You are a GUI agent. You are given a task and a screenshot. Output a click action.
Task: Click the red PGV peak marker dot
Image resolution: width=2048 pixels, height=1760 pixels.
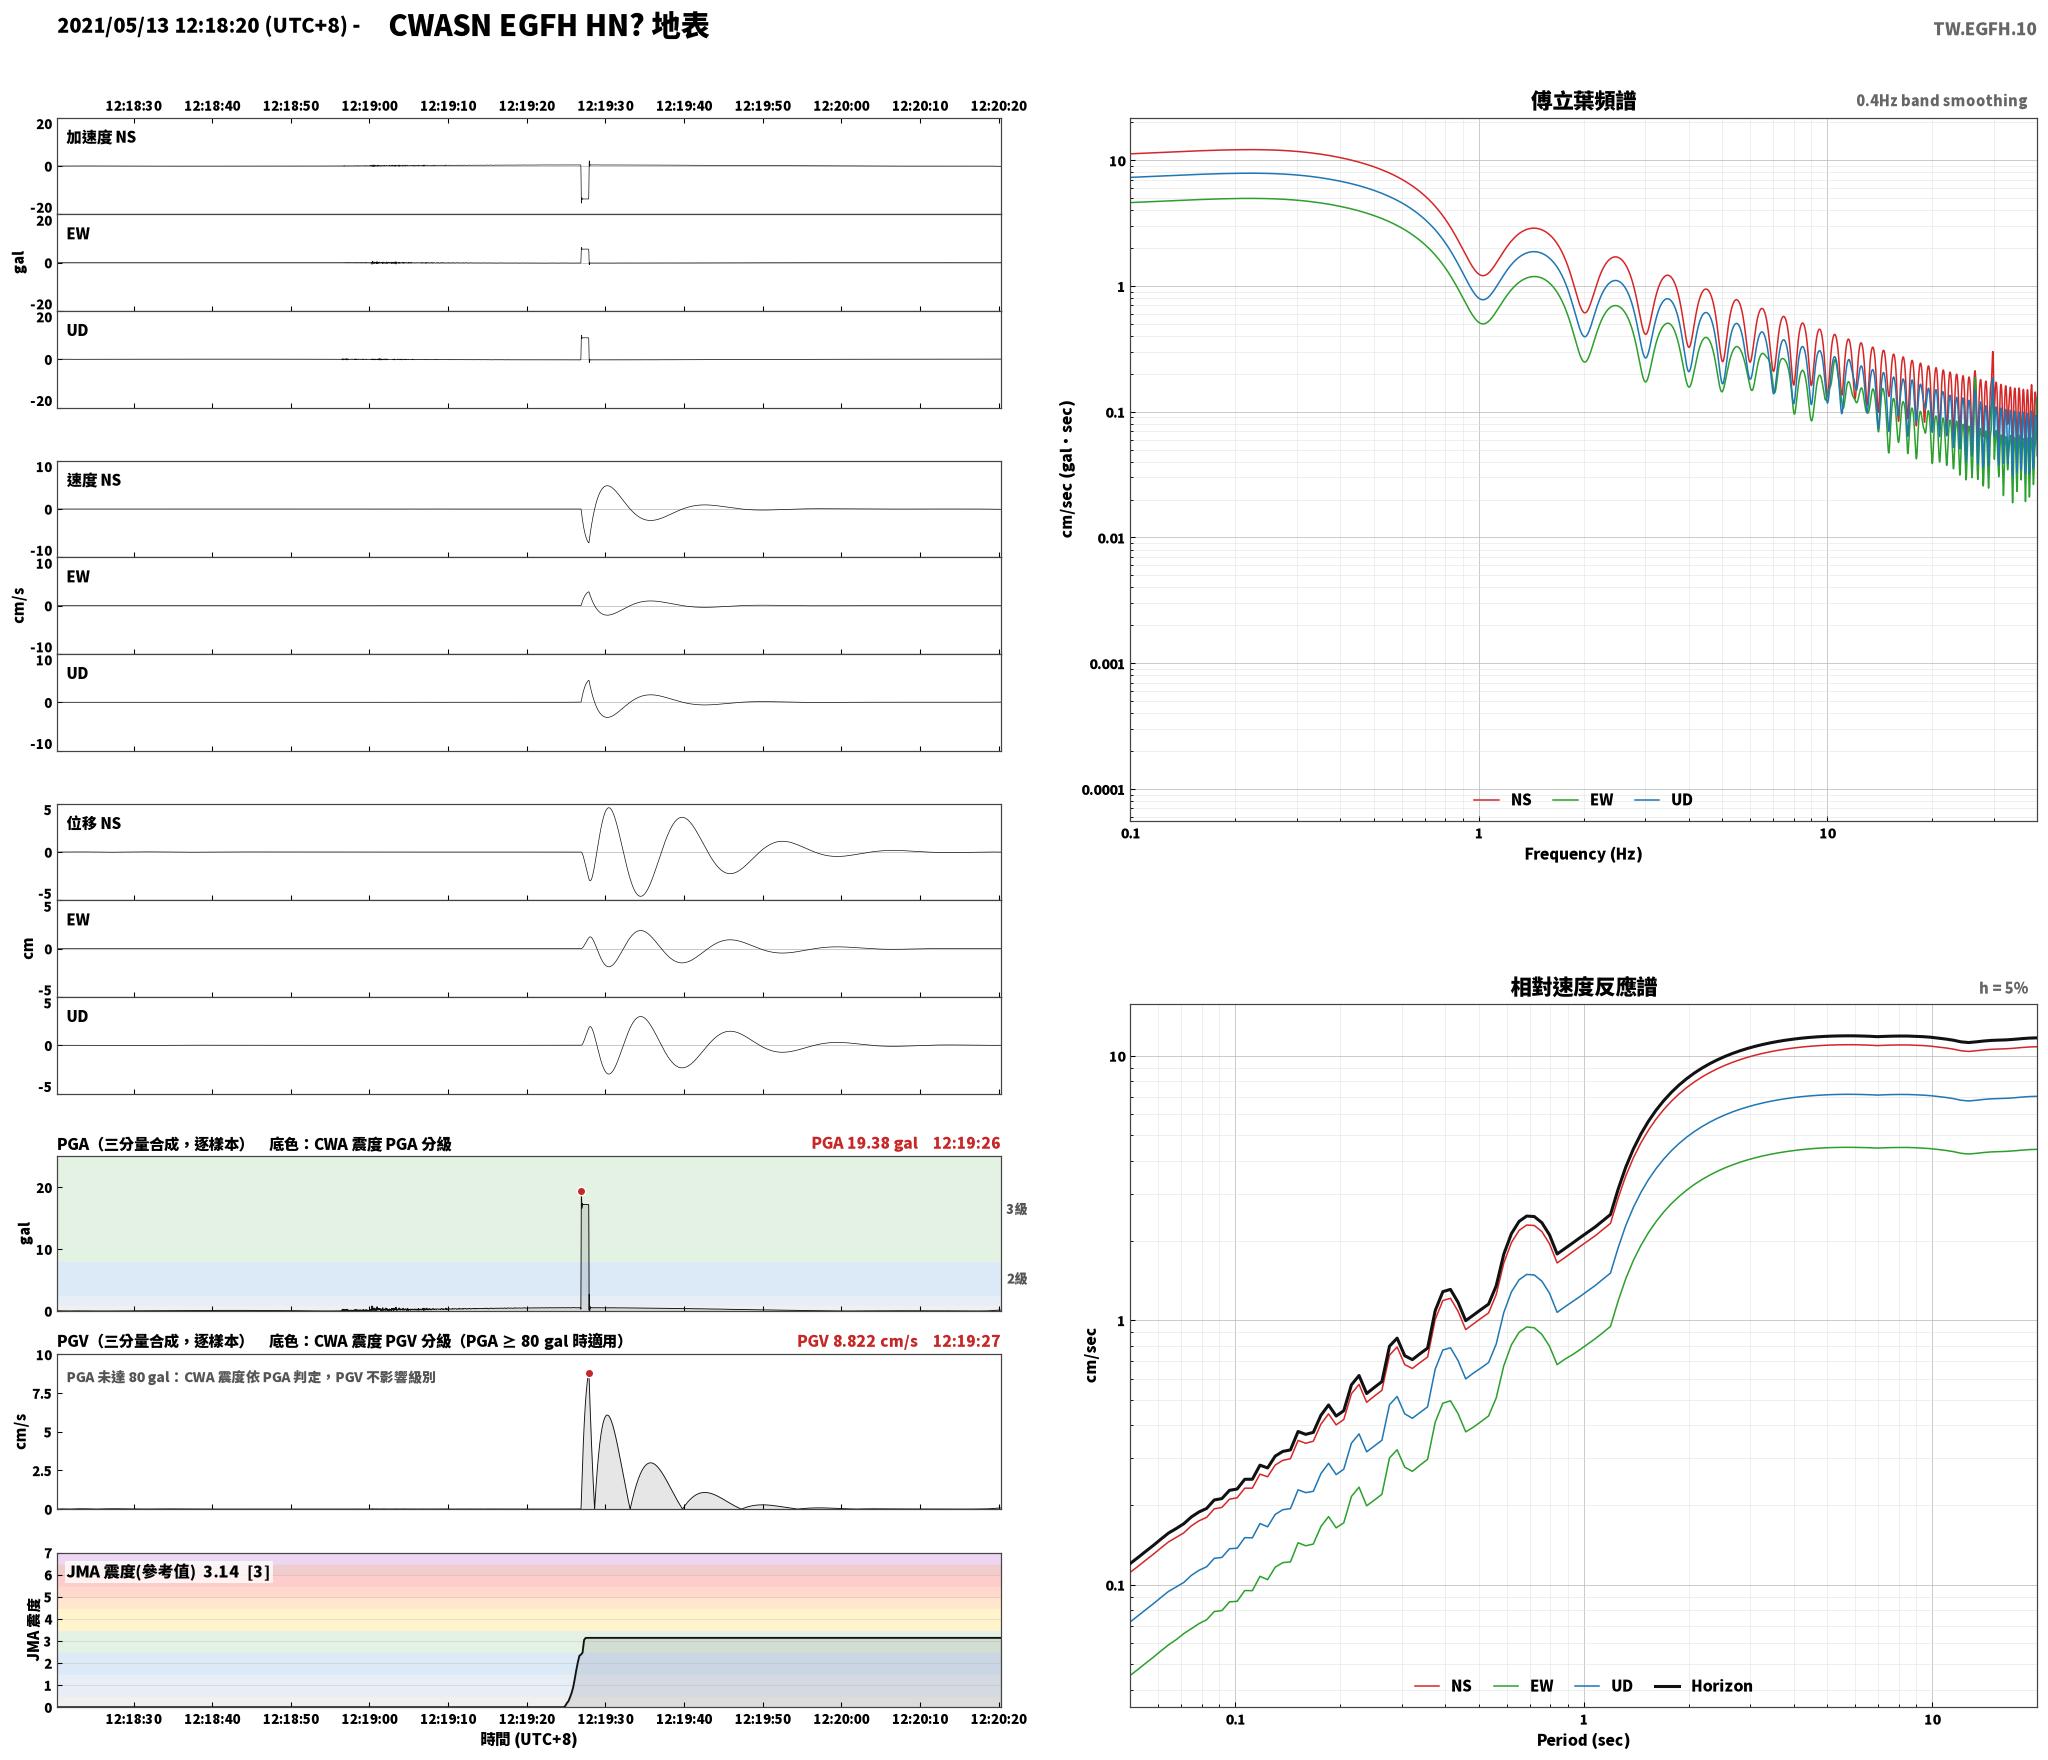click(589, 1373)
